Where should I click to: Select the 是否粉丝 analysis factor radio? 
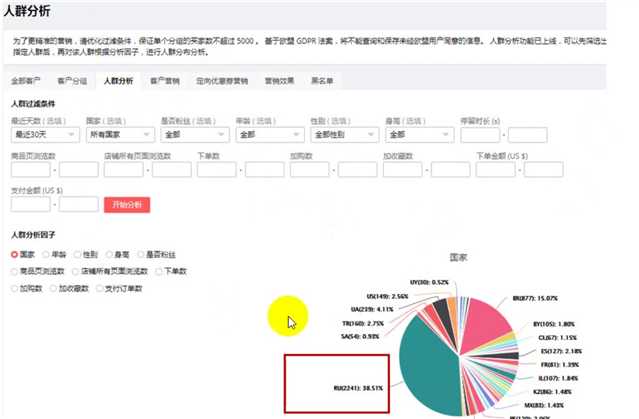tap(141, 254)
